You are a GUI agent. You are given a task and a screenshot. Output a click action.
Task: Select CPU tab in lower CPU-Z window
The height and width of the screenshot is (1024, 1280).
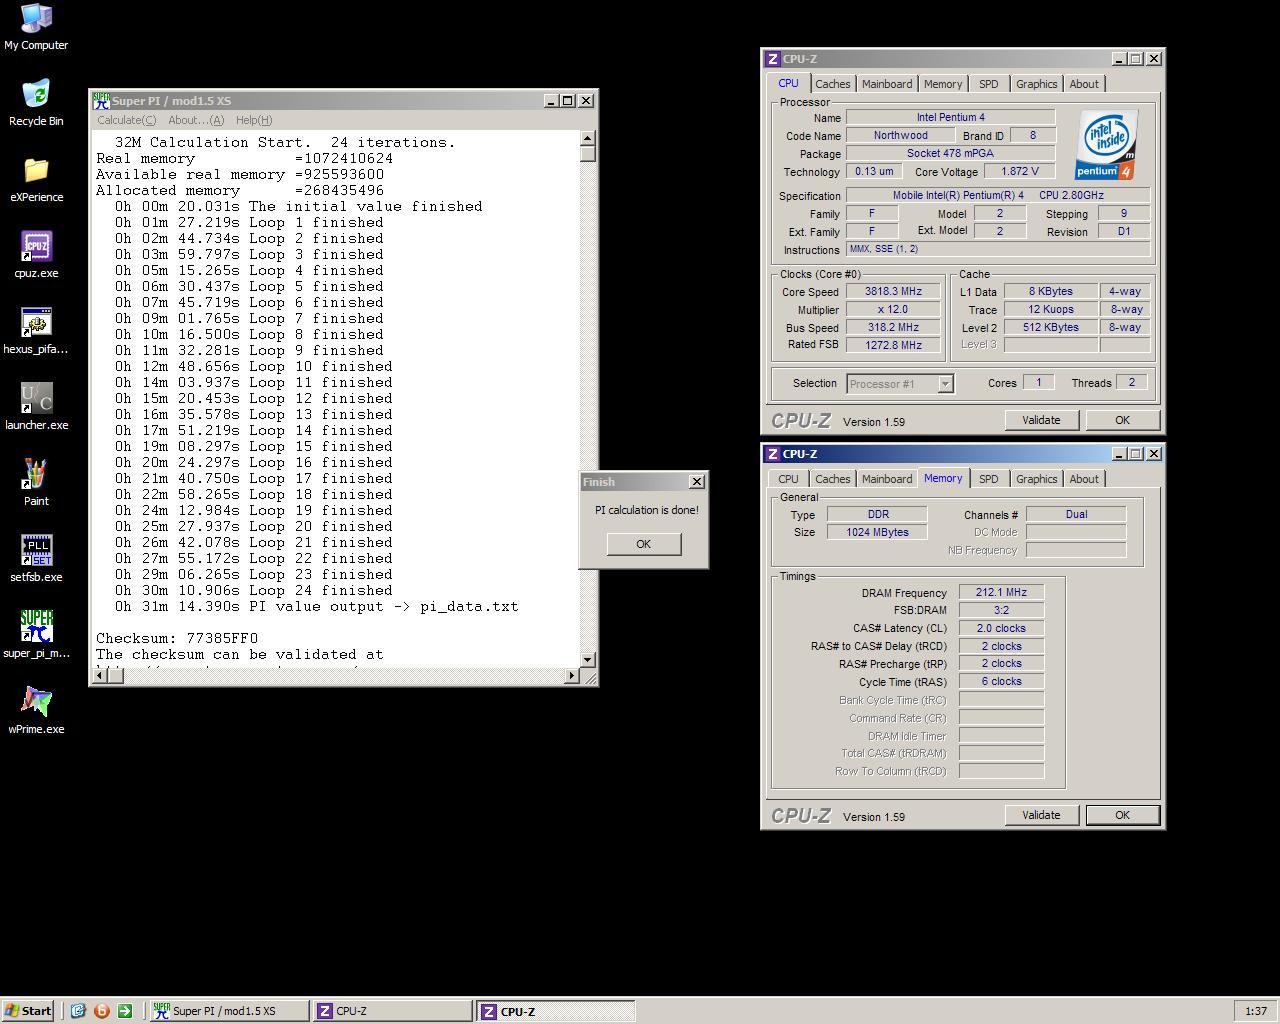click(788, 479)
